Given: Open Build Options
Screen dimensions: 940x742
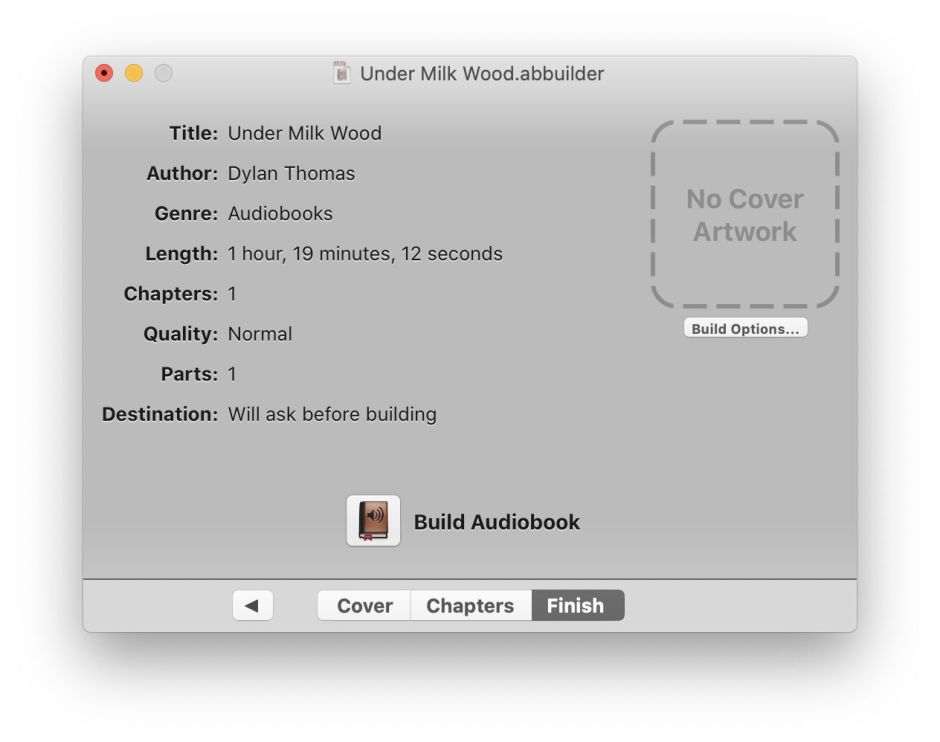Looking at the screenshot, I should 745,326.
